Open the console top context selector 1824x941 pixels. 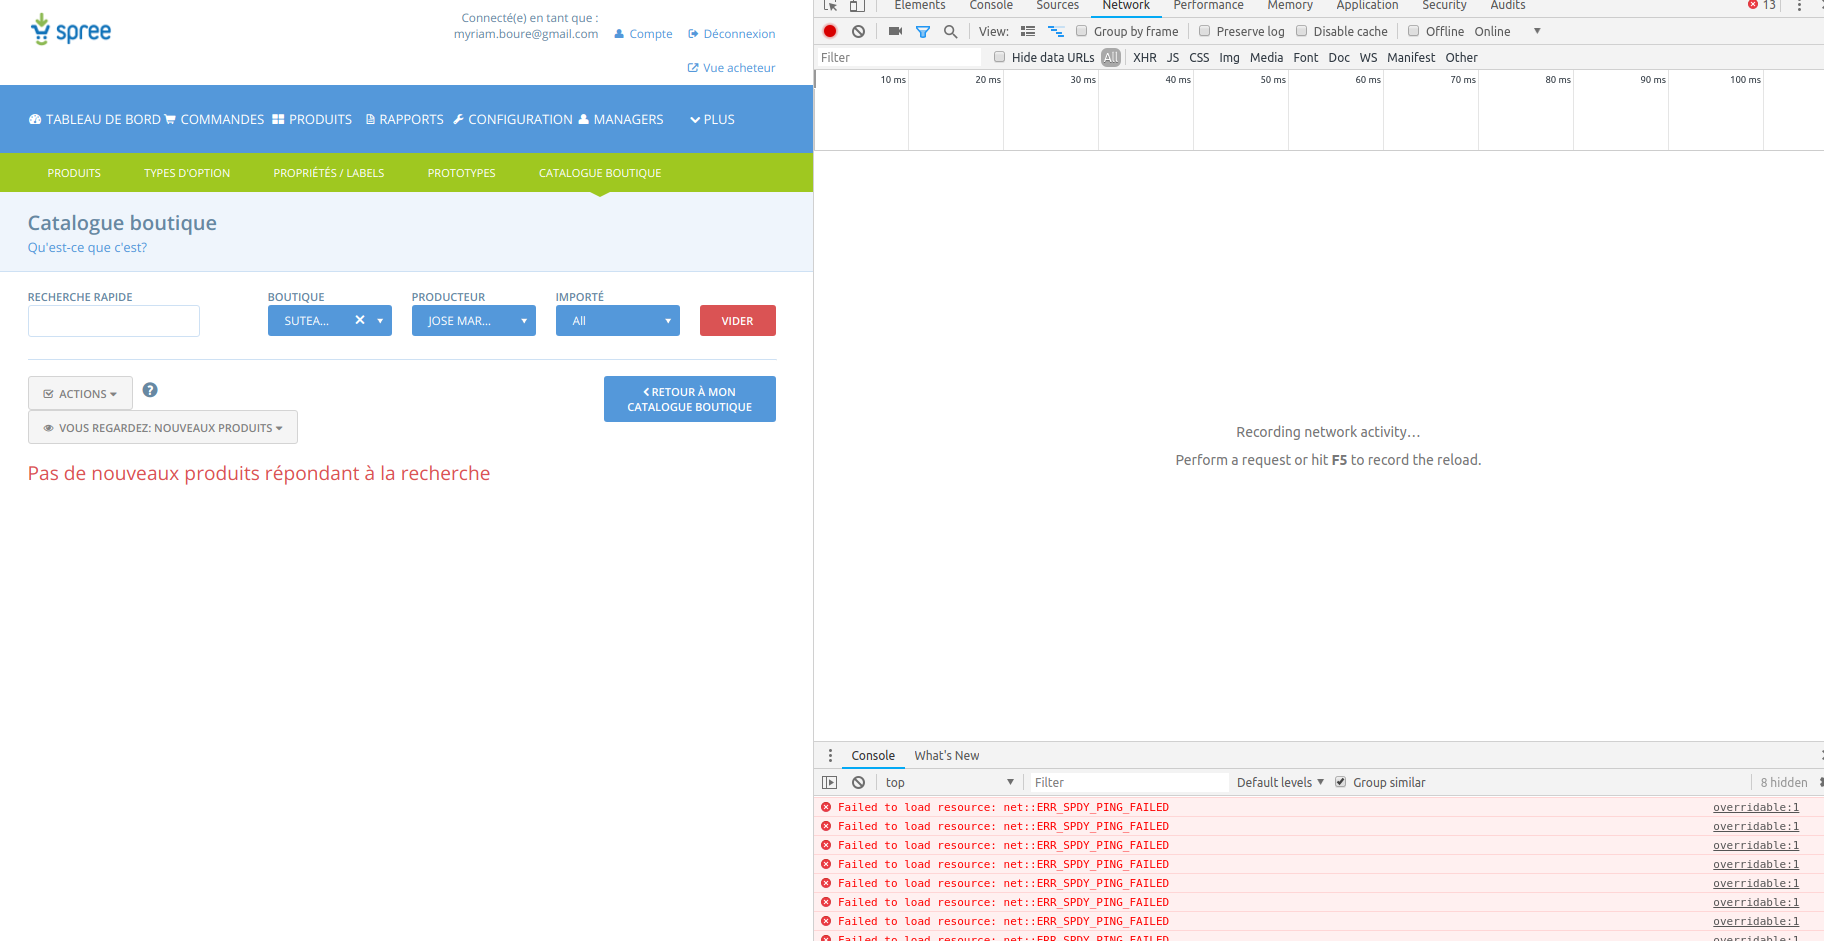pos(949,782)
